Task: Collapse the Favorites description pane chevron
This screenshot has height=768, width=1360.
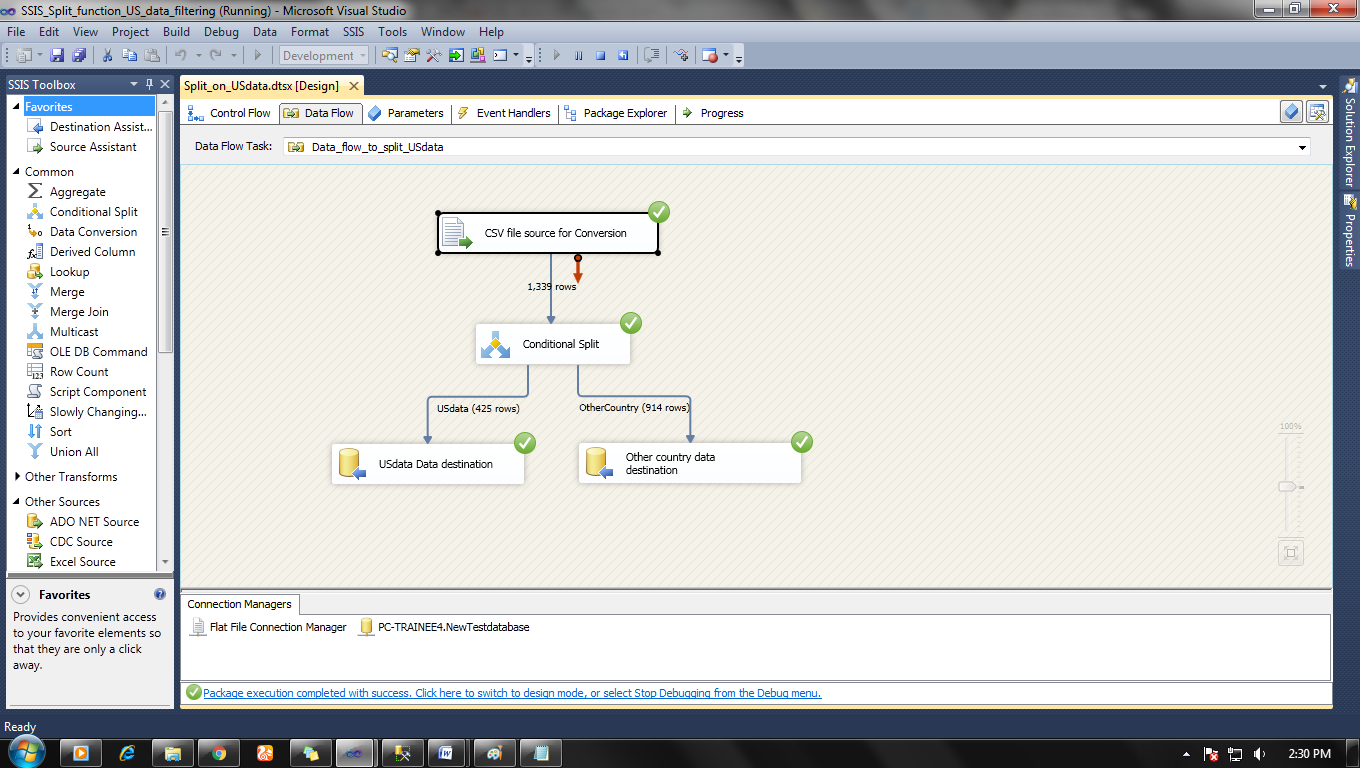Action: point(20,594)
